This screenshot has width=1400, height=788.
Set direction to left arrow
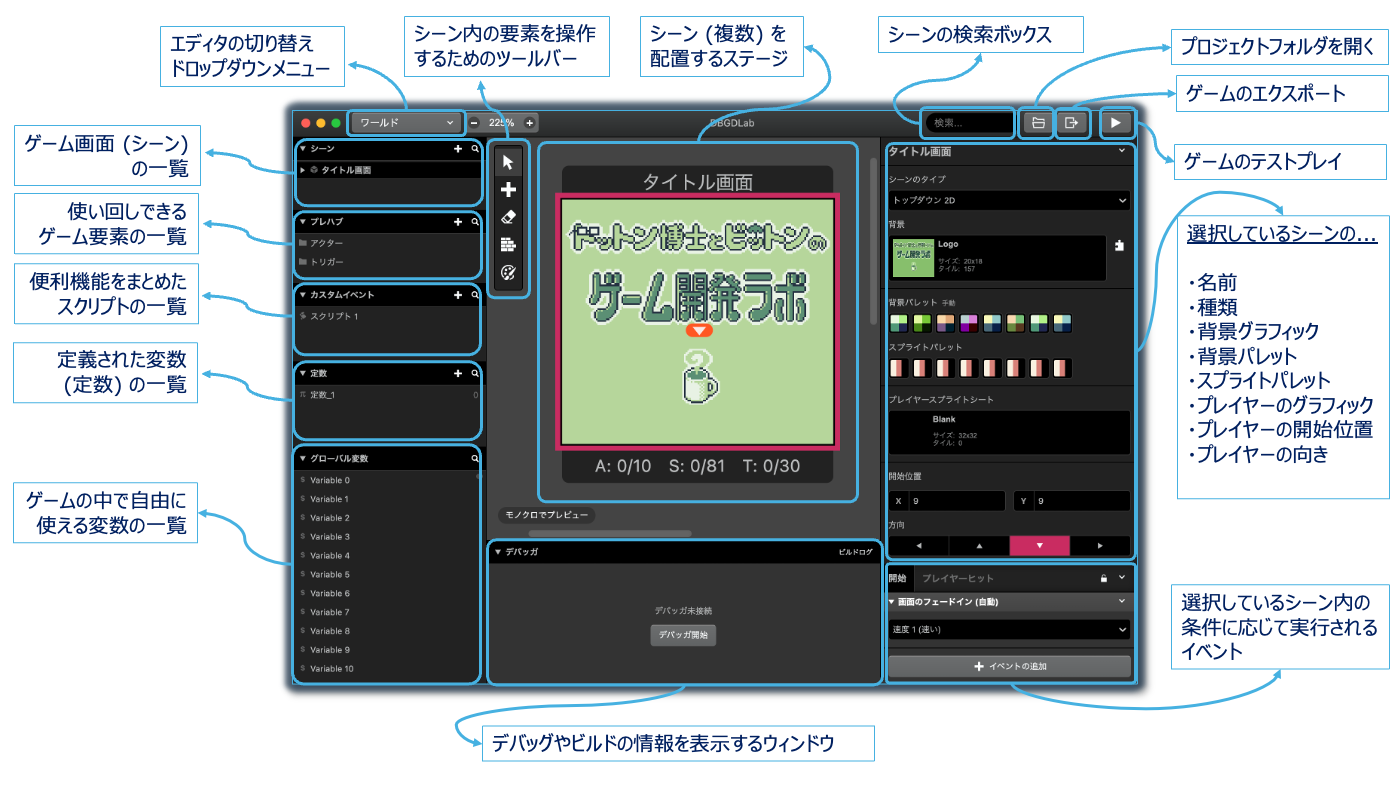[x=919, y=546]
